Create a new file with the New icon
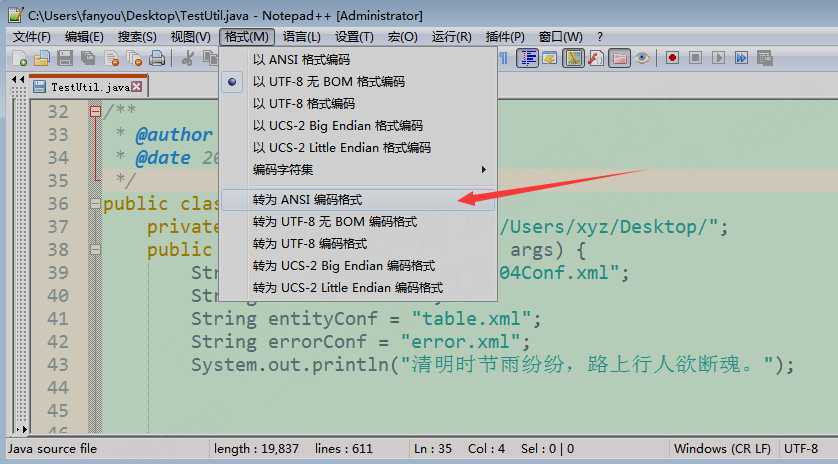Image resolution: width=838 pixels, height=464 pixels. [x=20, y=58]
